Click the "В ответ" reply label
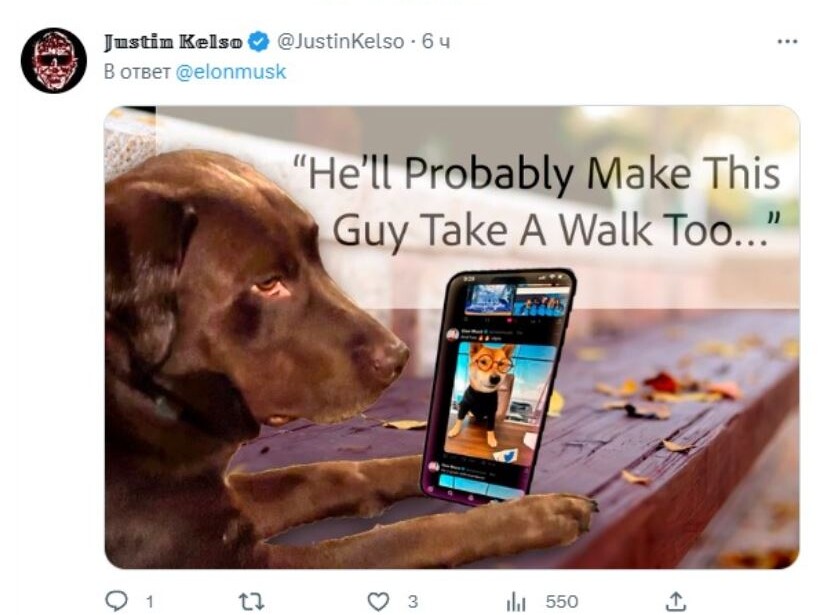 [x=138, y=72]
